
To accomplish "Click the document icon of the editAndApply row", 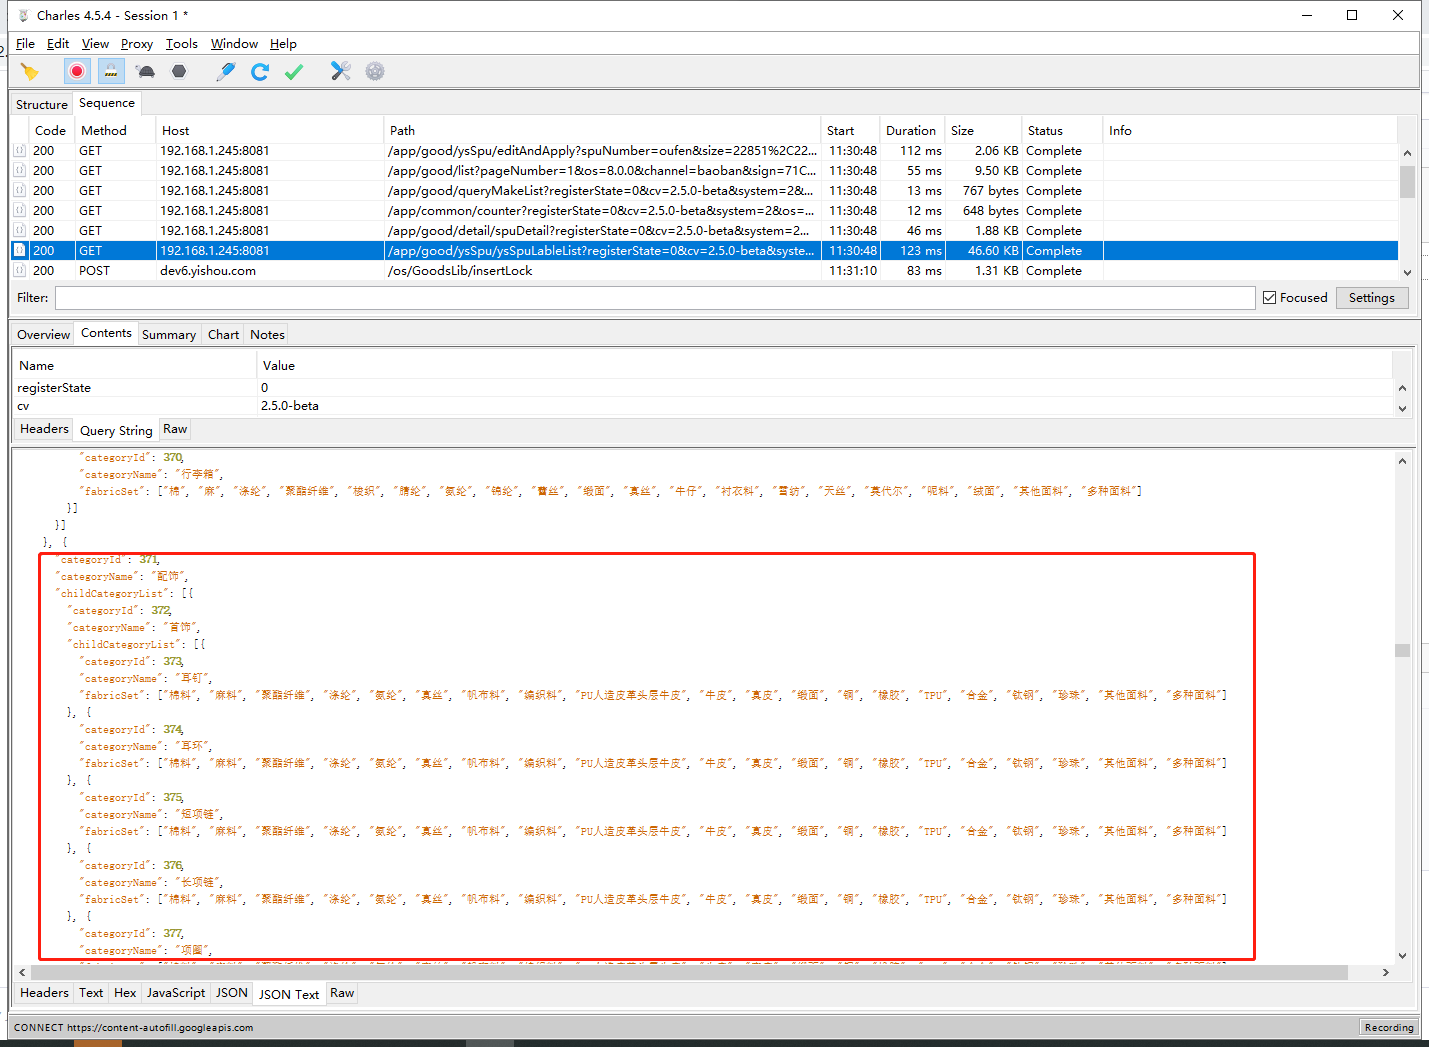I will [19, 150].
